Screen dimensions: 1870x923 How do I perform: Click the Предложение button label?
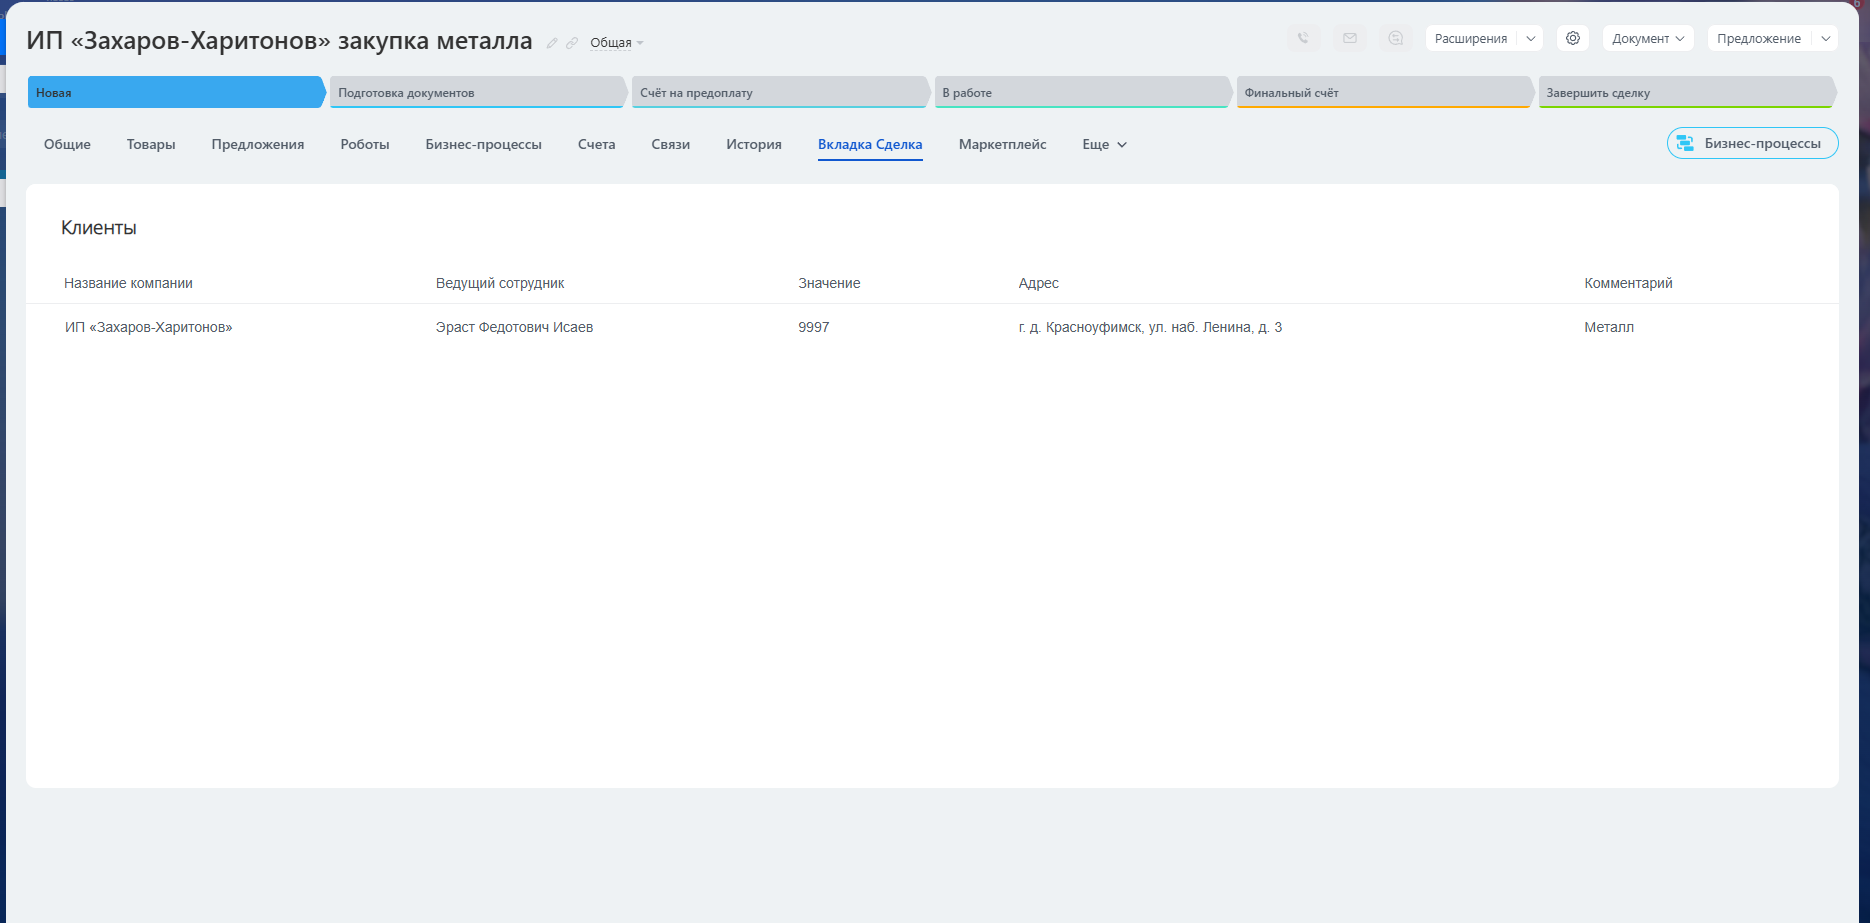pos(1759,39)
